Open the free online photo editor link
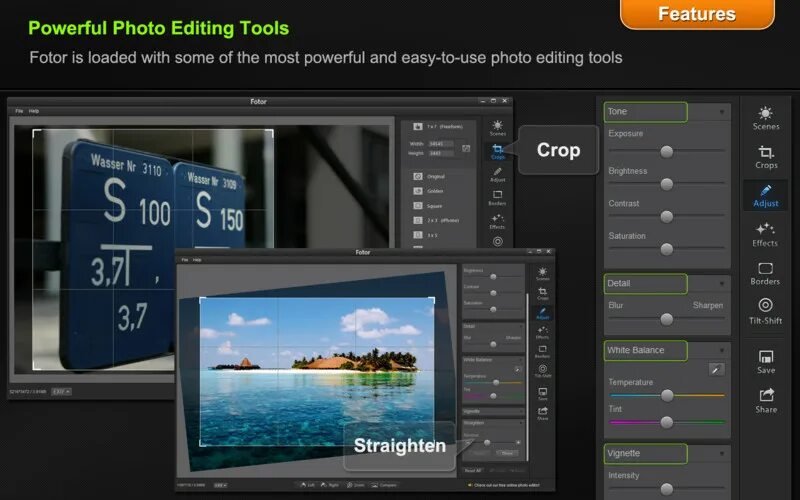The width and height of the screenshot is (800, 500). [504, 485]
